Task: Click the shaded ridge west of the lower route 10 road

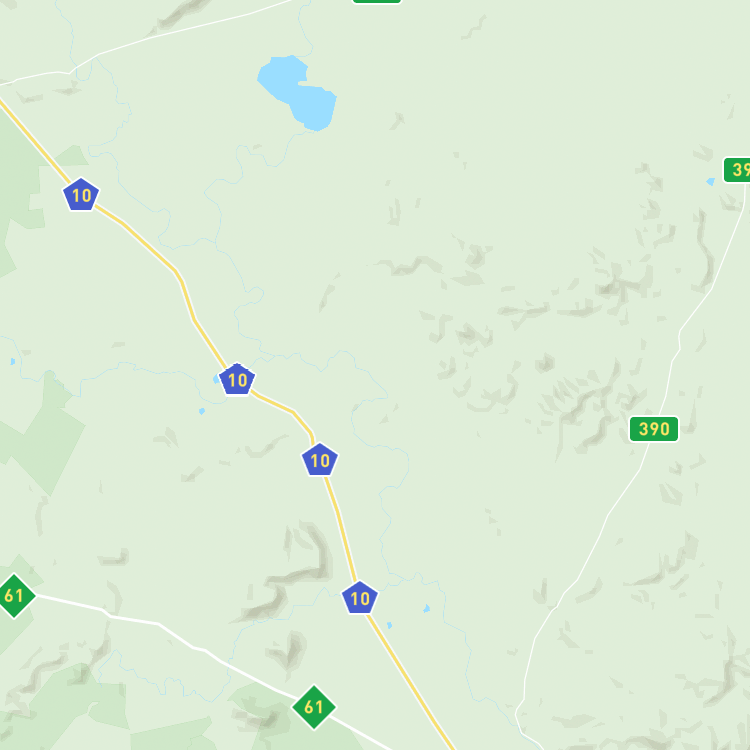Action: [x=292, y=569]
